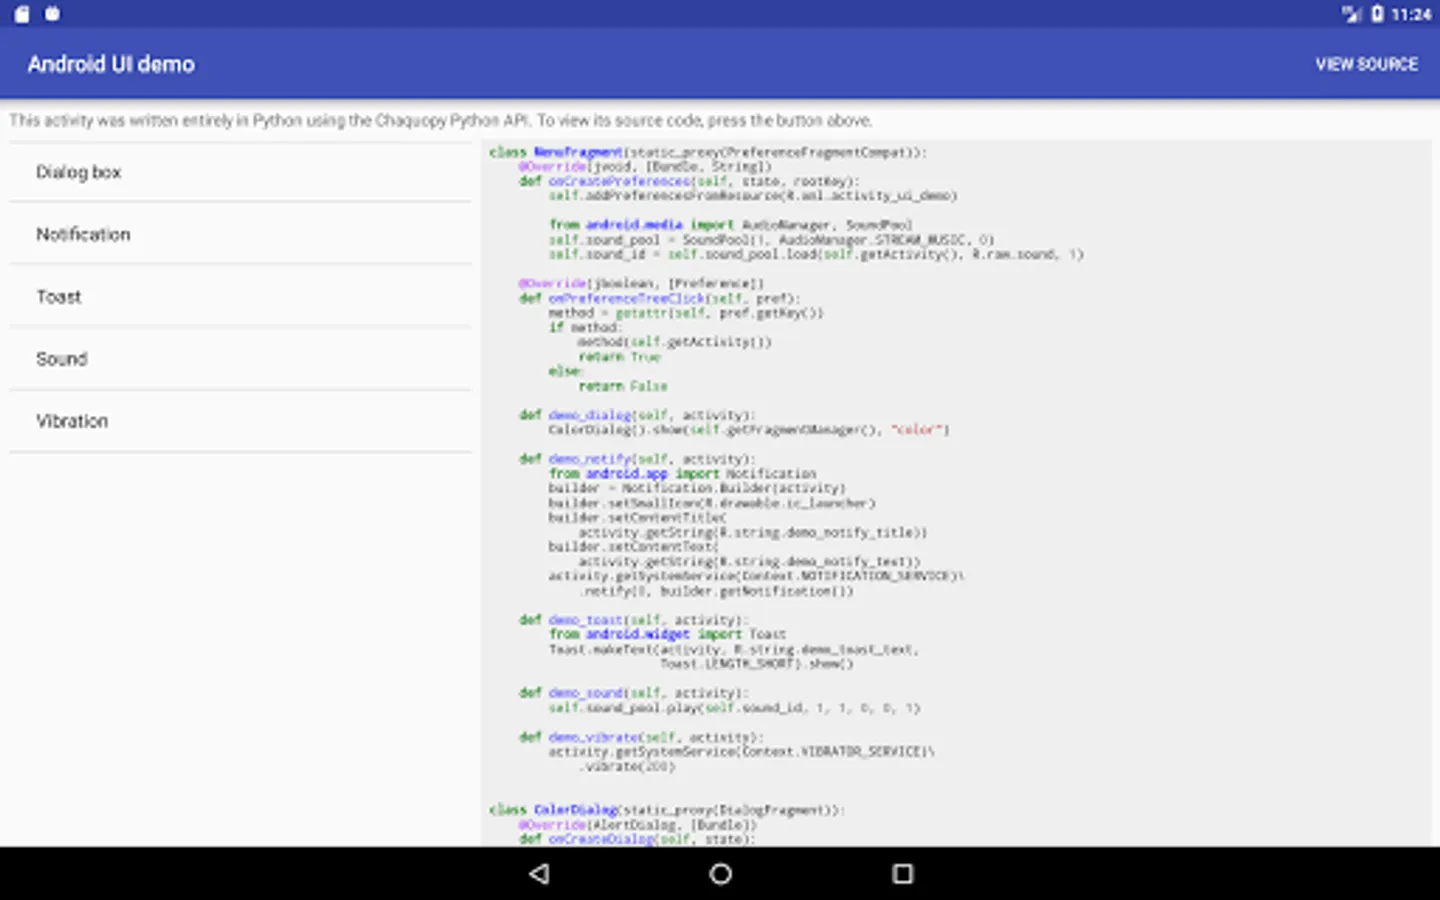Image resolution: width=1440 pixels, height=900 pixels.
Task: Click the 11:24 clock in status bar
Action: pos(1410,14)
